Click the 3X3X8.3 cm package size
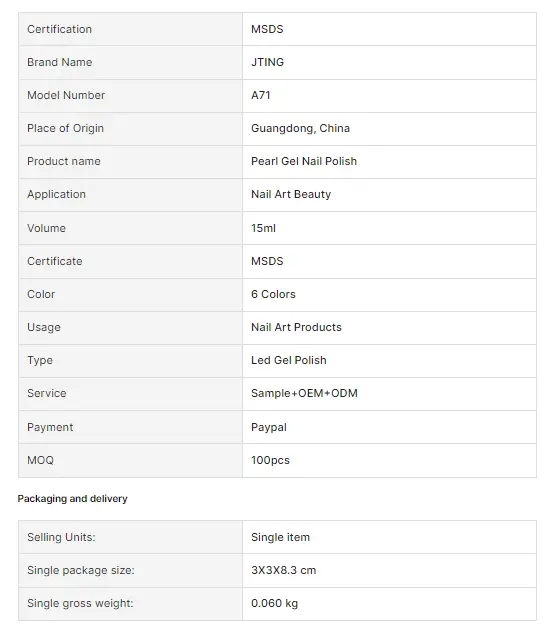This screenshot has width=547, height=628. [x=284, y=570]
